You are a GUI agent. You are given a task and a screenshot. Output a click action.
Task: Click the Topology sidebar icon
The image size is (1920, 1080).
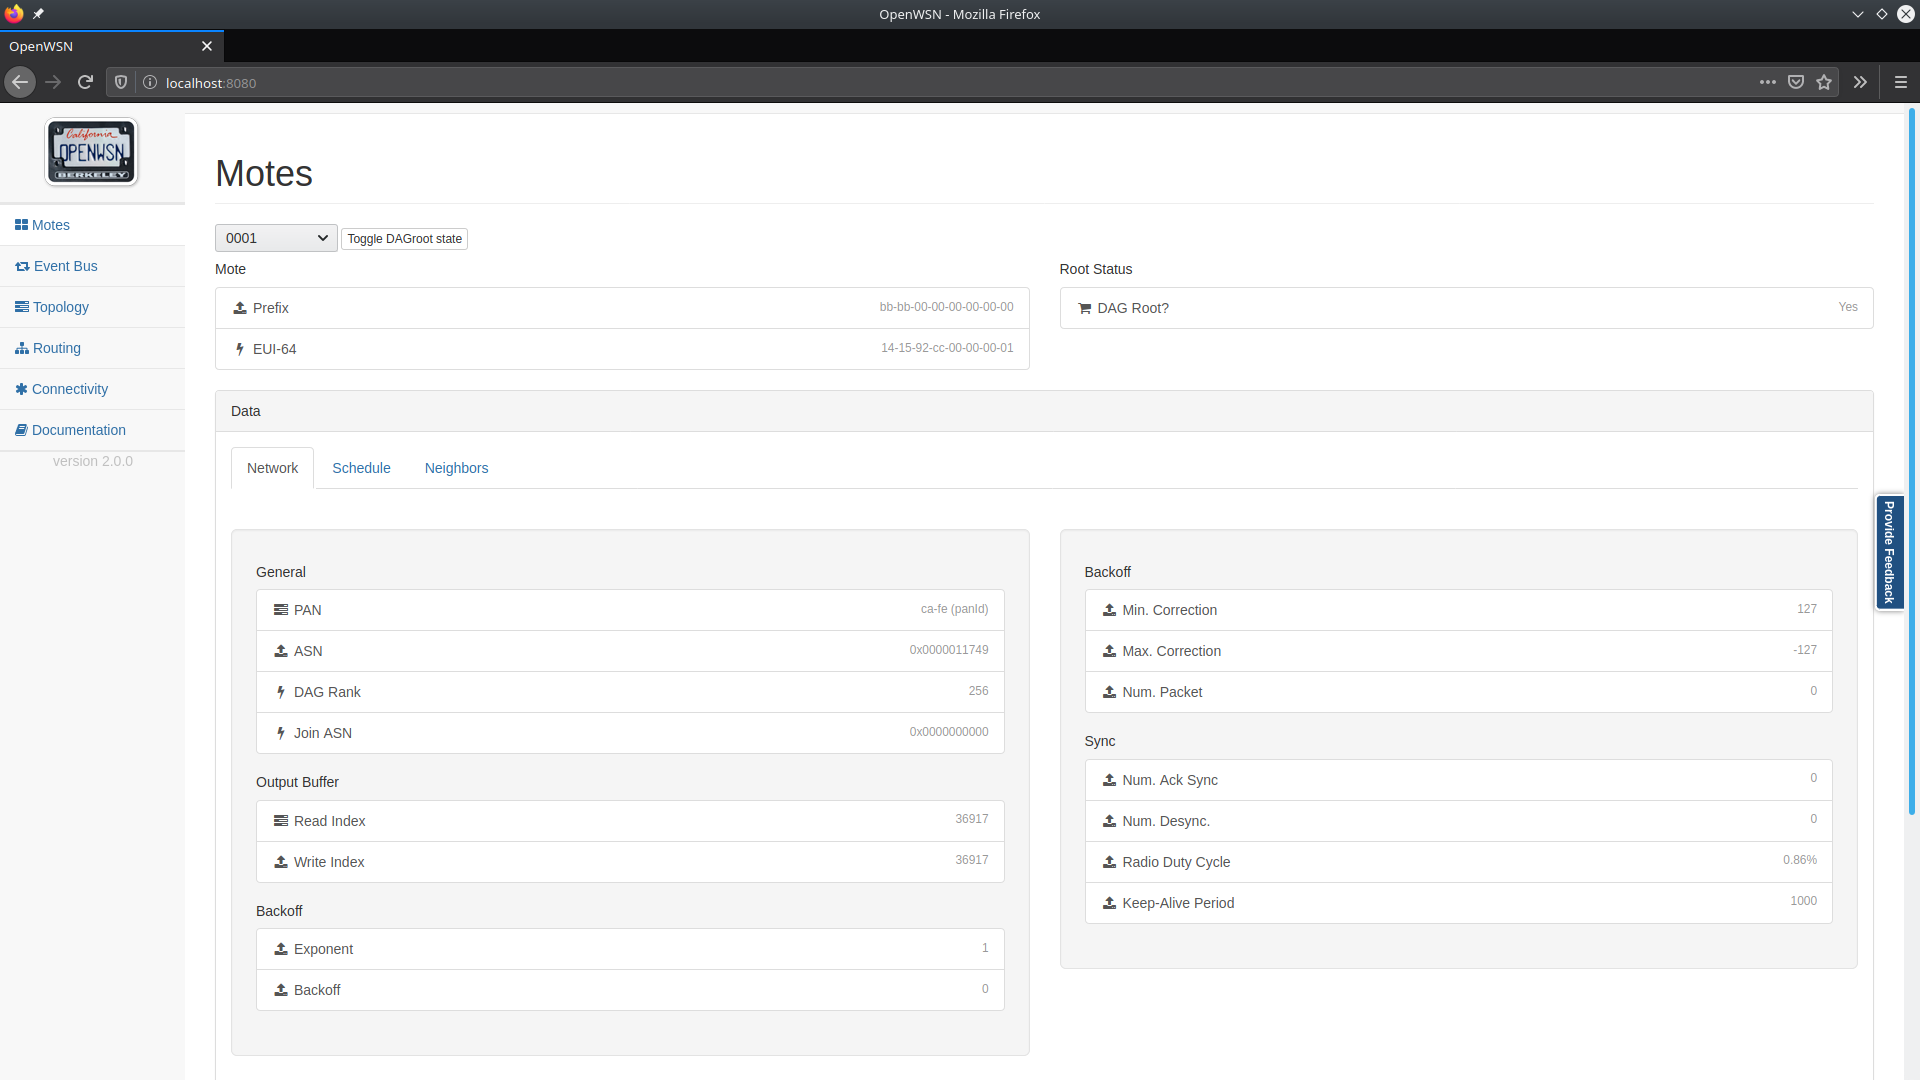click(x=22, y=307)
